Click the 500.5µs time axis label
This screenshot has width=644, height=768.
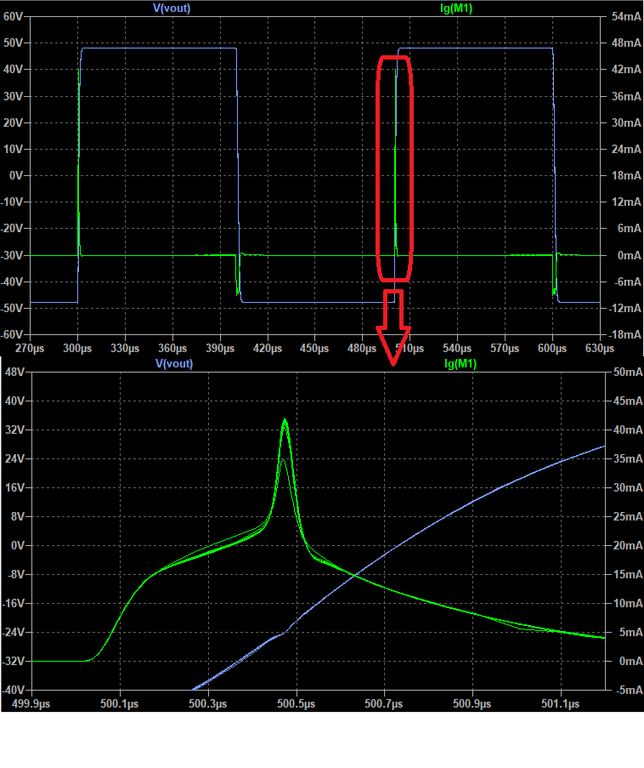296,704
